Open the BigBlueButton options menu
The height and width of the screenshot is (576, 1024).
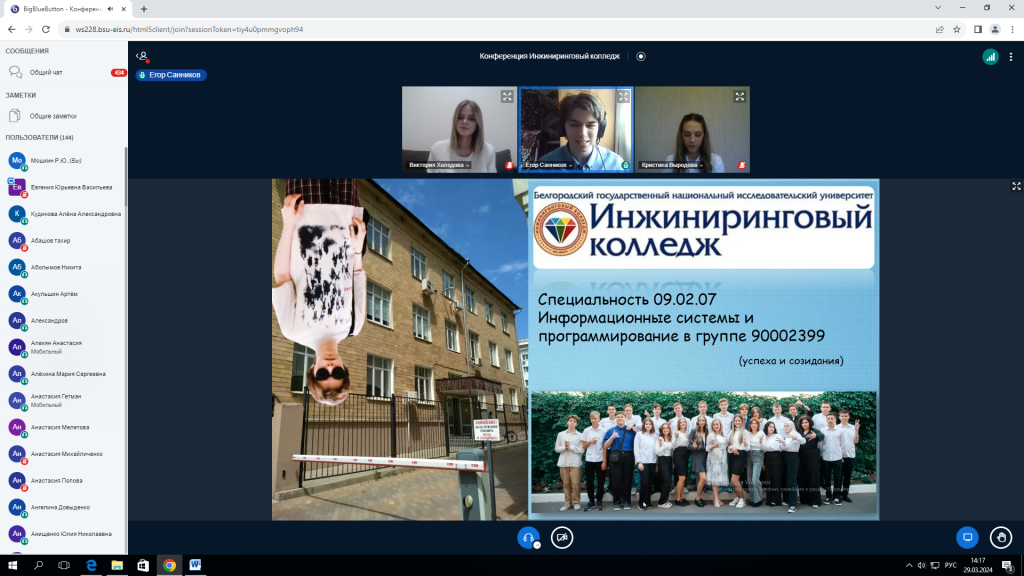tap(1011, 57)
